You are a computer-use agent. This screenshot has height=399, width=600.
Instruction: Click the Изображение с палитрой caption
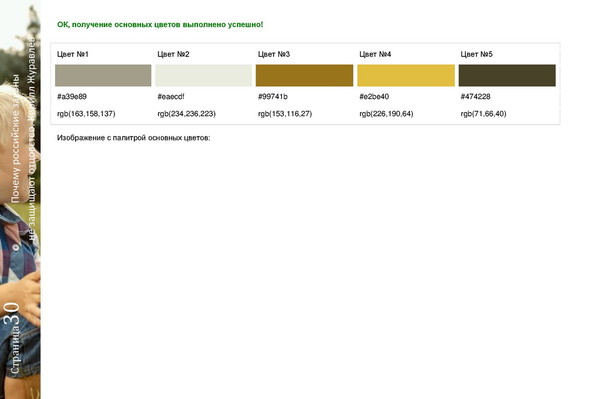[x=134, y=138]
